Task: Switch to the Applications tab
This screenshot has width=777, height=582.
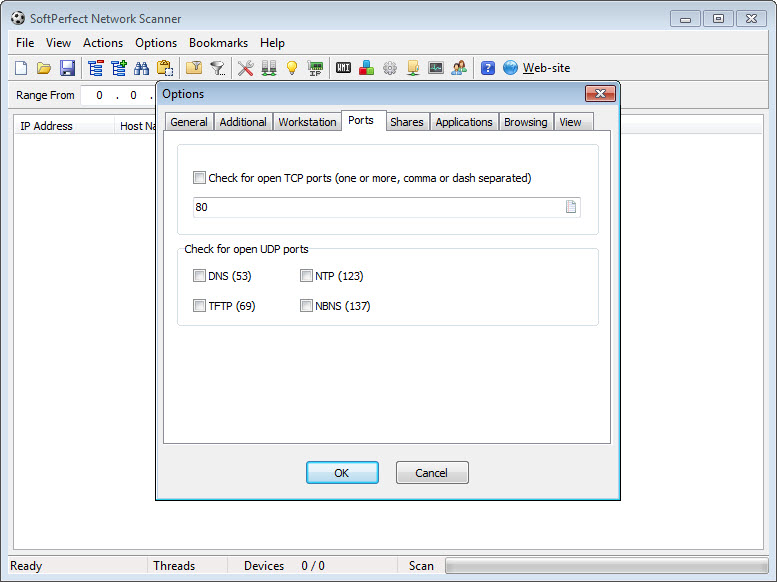Action: click(464, 122)
